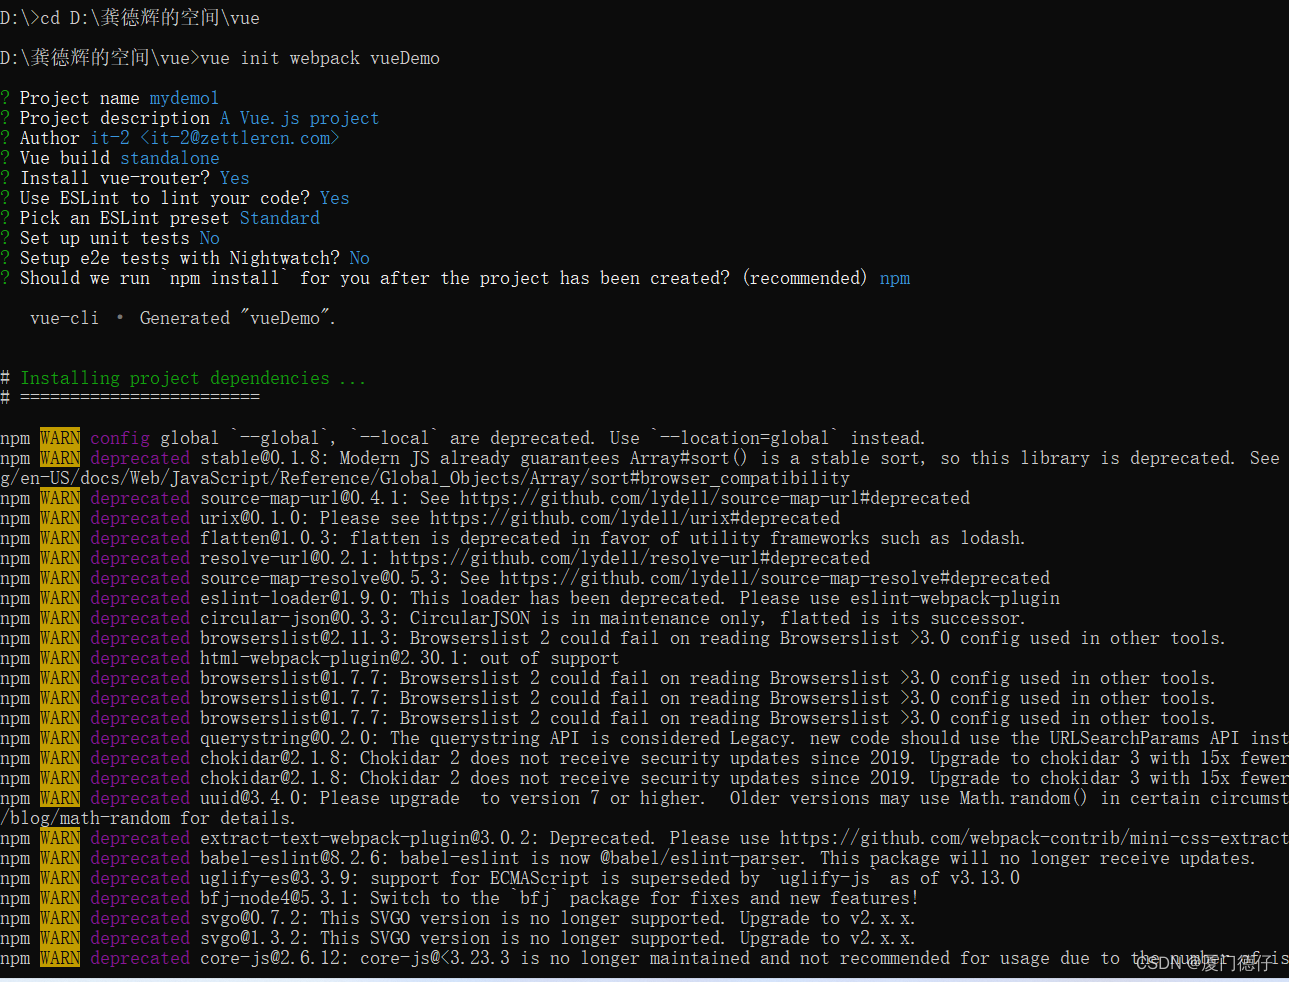Click the 'No' after Nightwatch e2e question

[360, 258]
